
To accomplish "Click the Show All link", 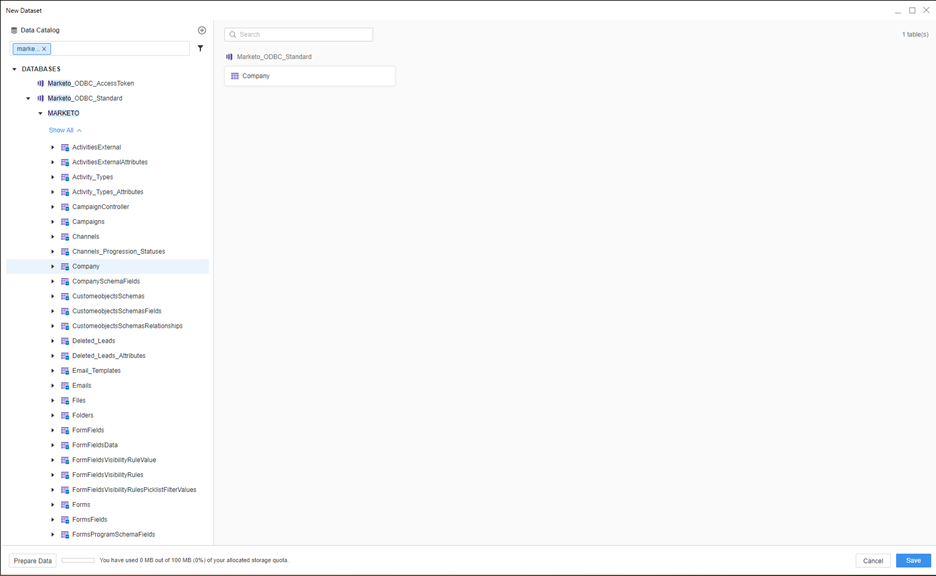I will [61, 130].
